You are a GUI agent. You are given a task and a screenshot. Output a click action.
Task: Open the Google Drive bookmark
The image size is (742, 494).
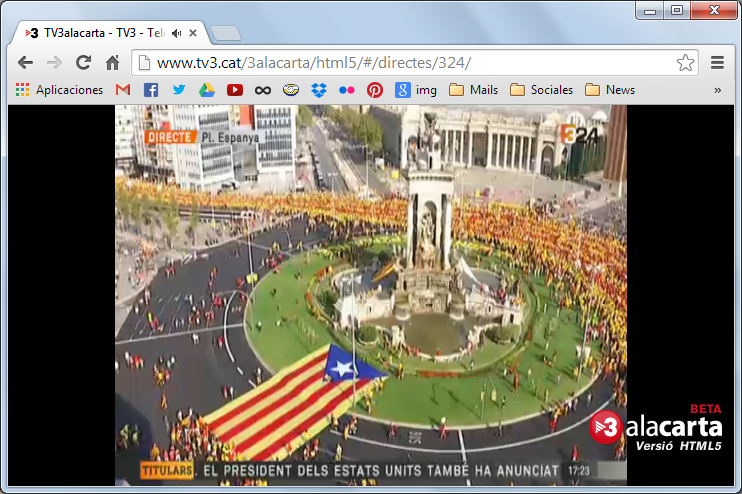tap(207, 90)
